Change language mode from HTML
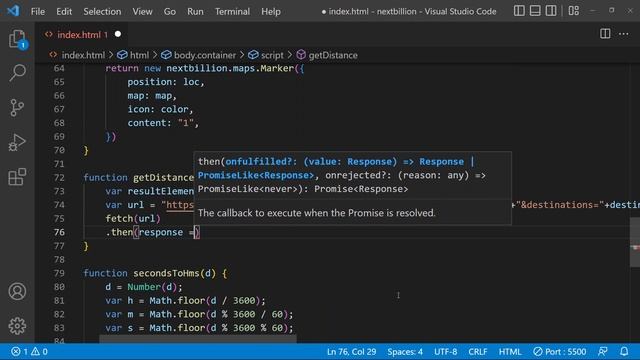 click(x=510, y=351)
